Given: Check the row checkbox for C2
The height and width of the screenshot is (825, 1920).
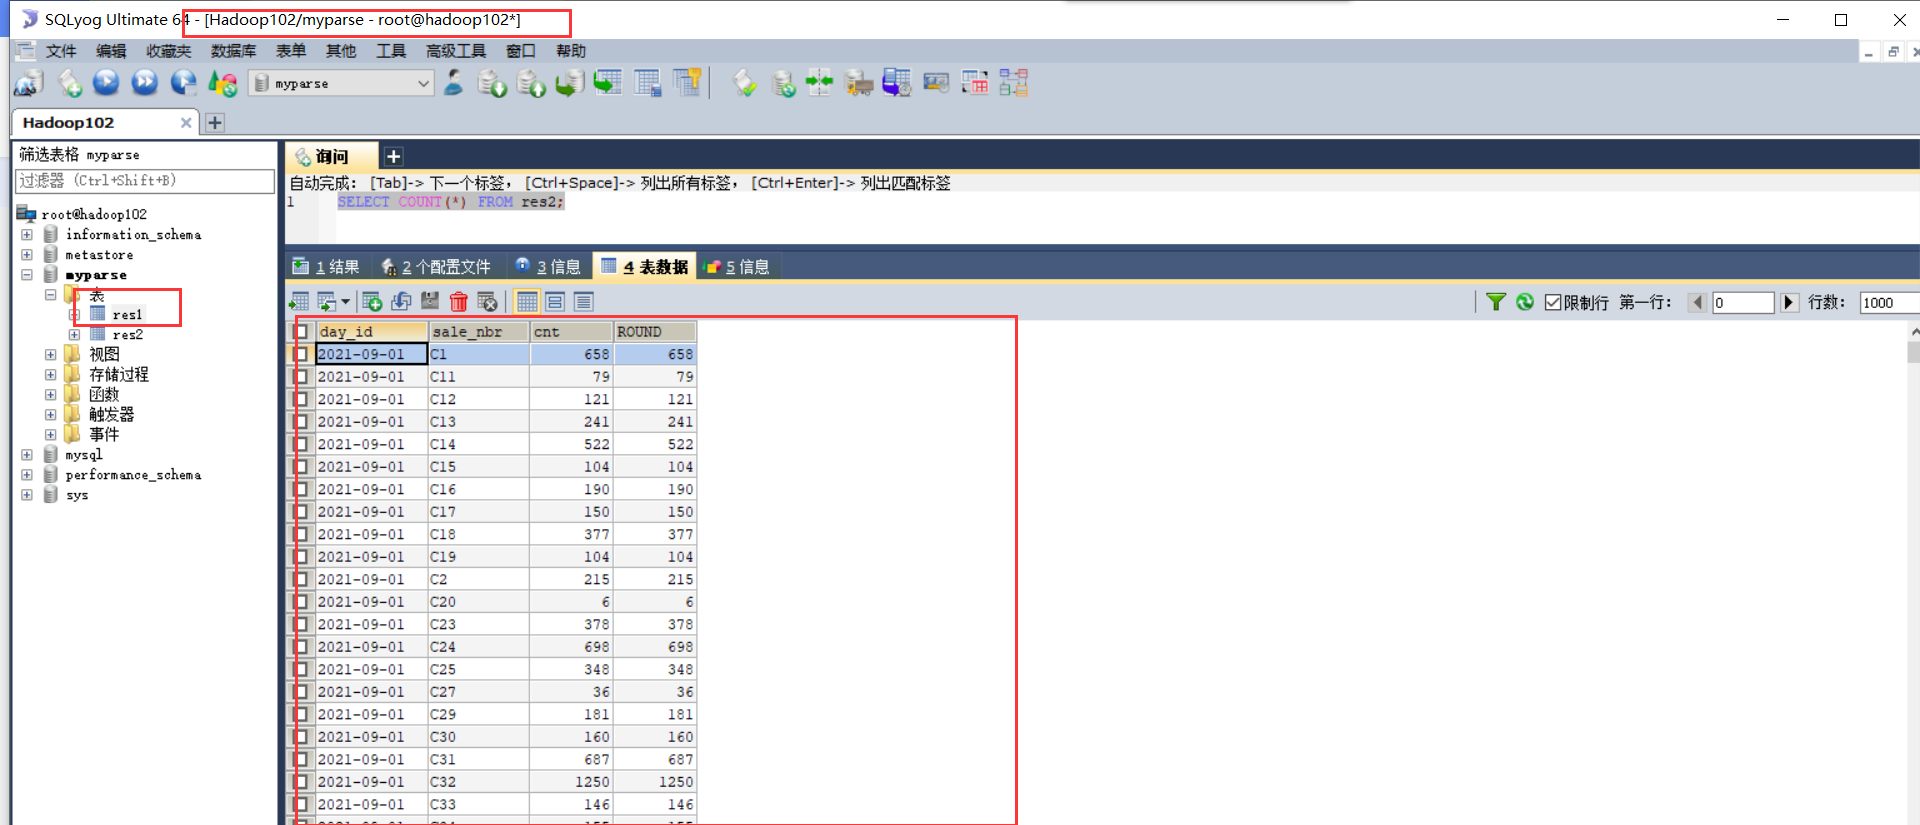Looking at the screenshot, I should (301, 579).
